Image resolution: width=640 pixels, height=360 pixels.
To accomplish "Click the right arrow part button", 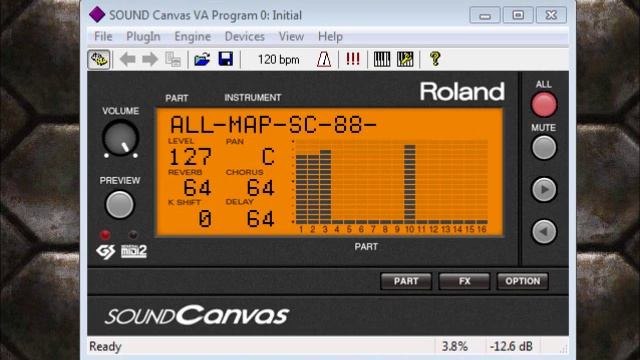I will 544,189.
